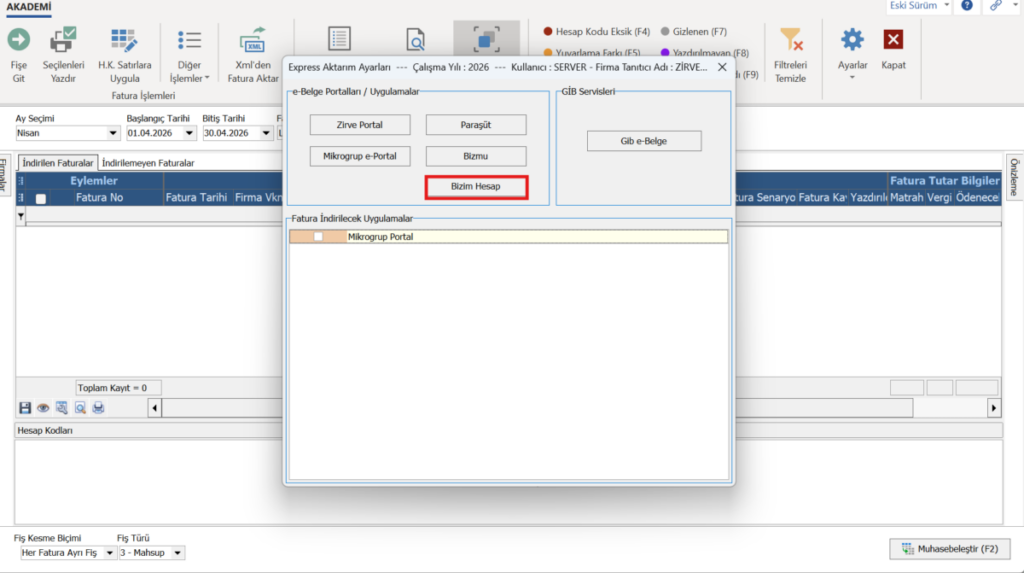The image size is (1024, 573).
Task: Open the grid filter row funnel
Action: 21,216
